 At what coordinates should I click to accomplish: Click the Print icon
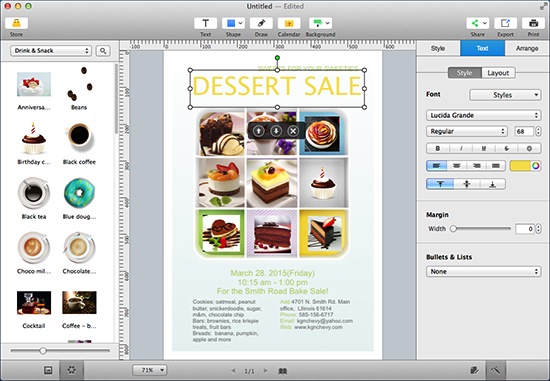(x=533, y=24)
